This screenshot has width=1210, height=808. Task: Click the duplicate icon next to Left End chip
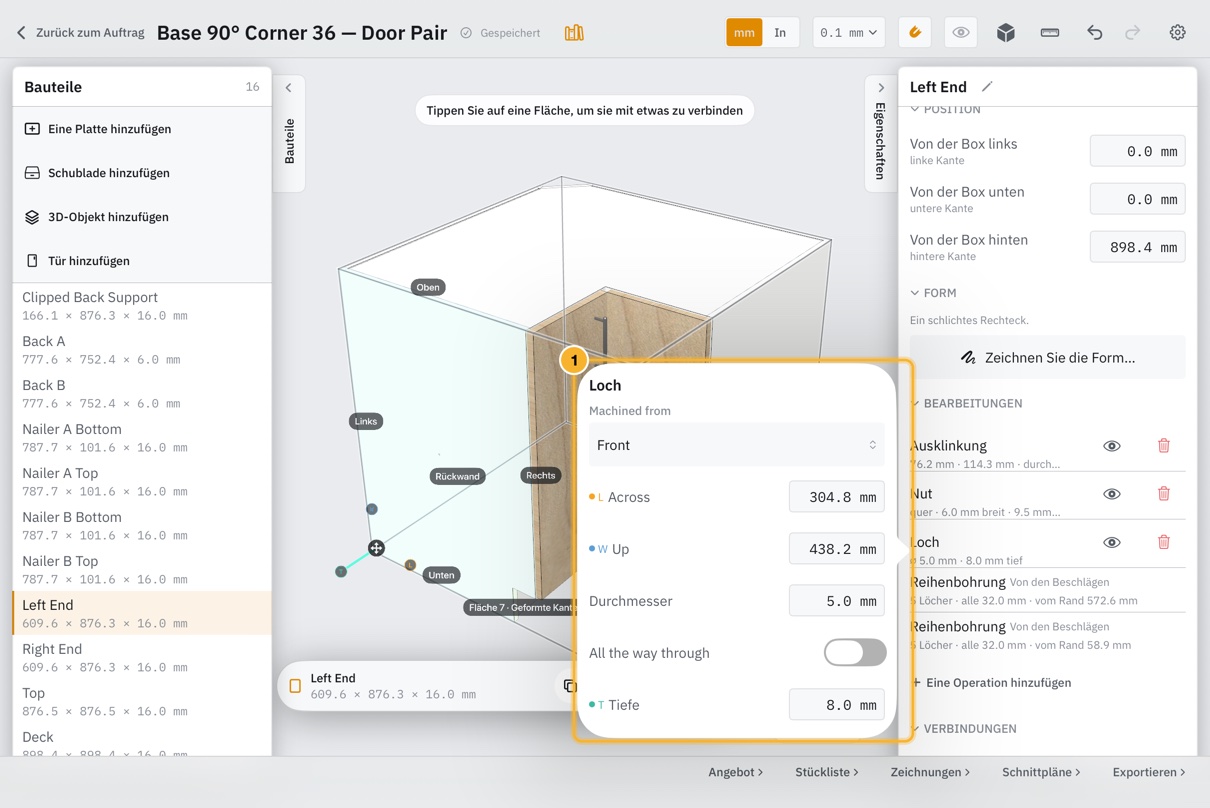coord(569,686)
